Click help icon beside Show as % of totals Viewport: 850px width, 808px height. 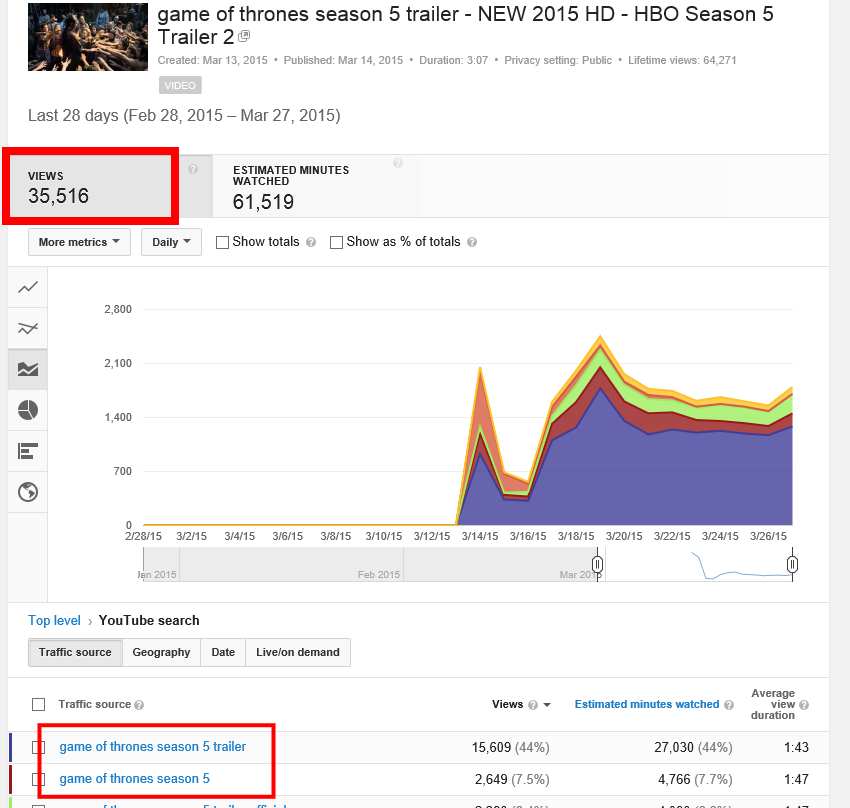point(472,242)
